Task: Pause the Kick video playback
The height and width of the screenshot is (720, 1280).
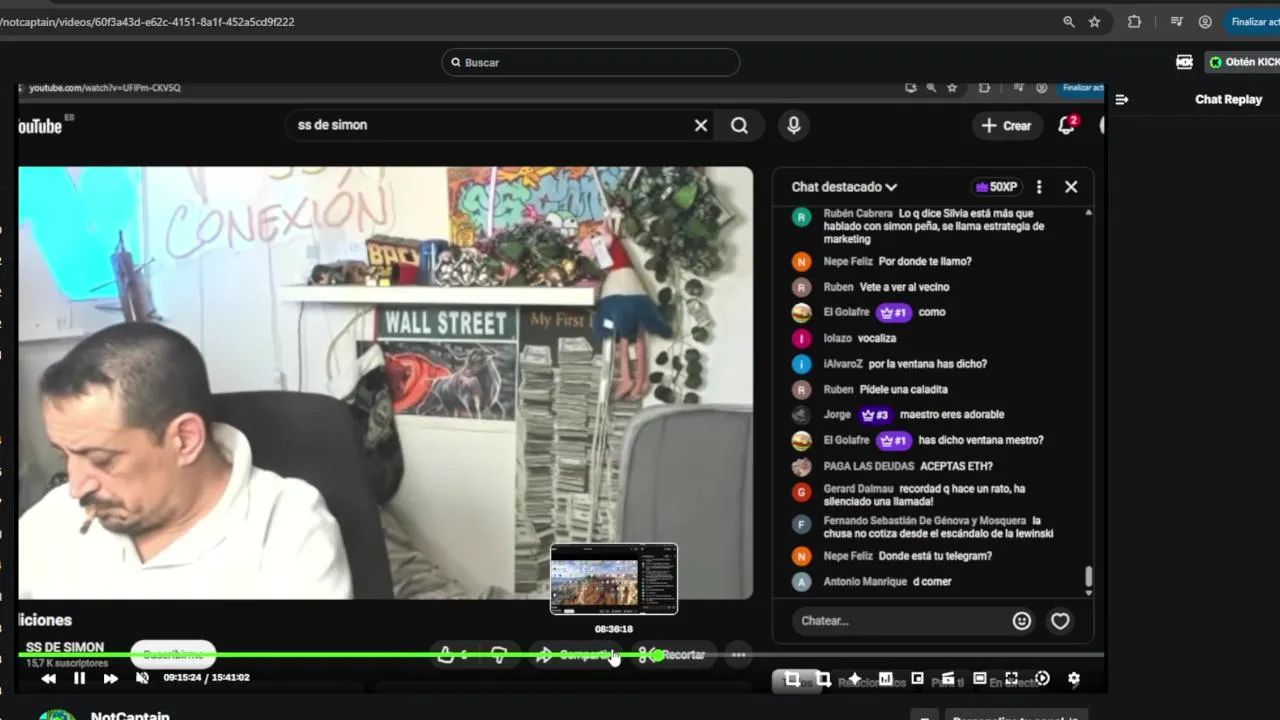Action: coord(79,678)
